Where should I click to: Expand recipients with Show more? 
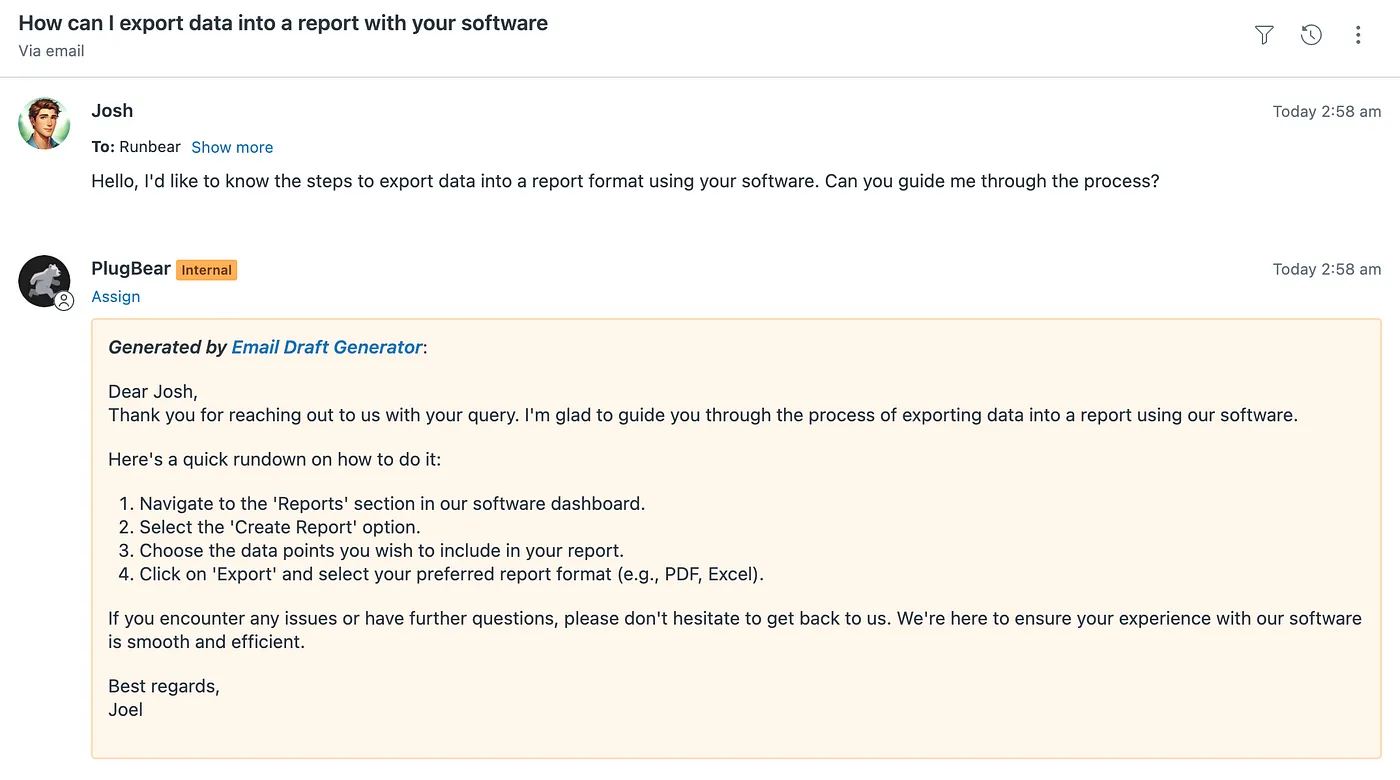point(232,147)
